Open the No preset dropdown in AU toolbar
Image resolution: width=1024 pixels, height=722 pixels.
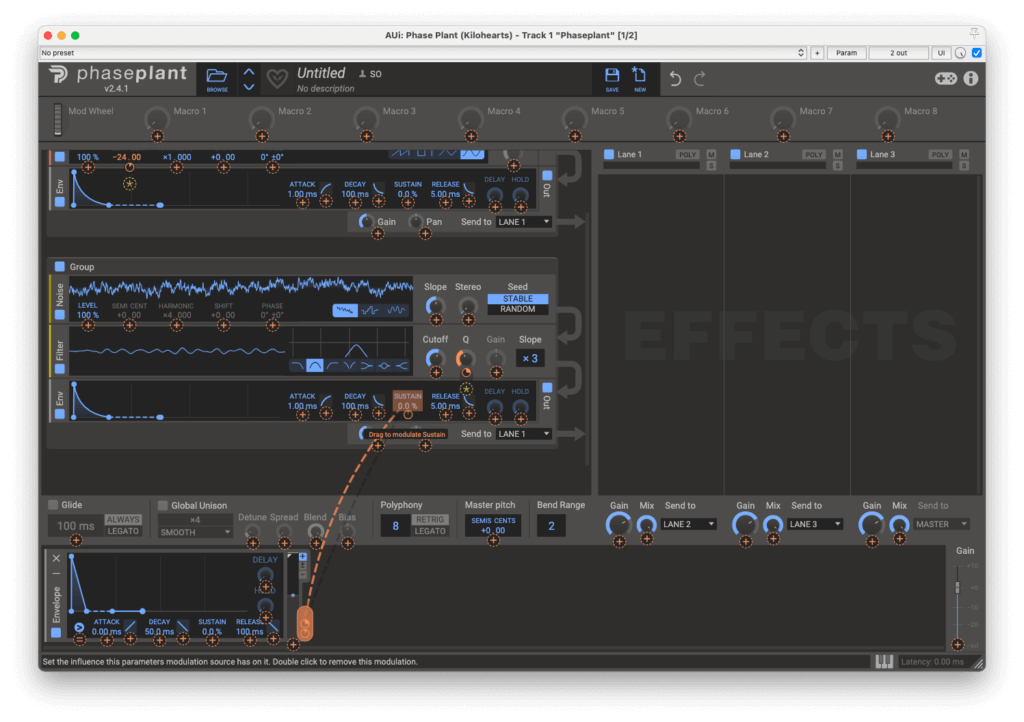(x=423, y=53)
